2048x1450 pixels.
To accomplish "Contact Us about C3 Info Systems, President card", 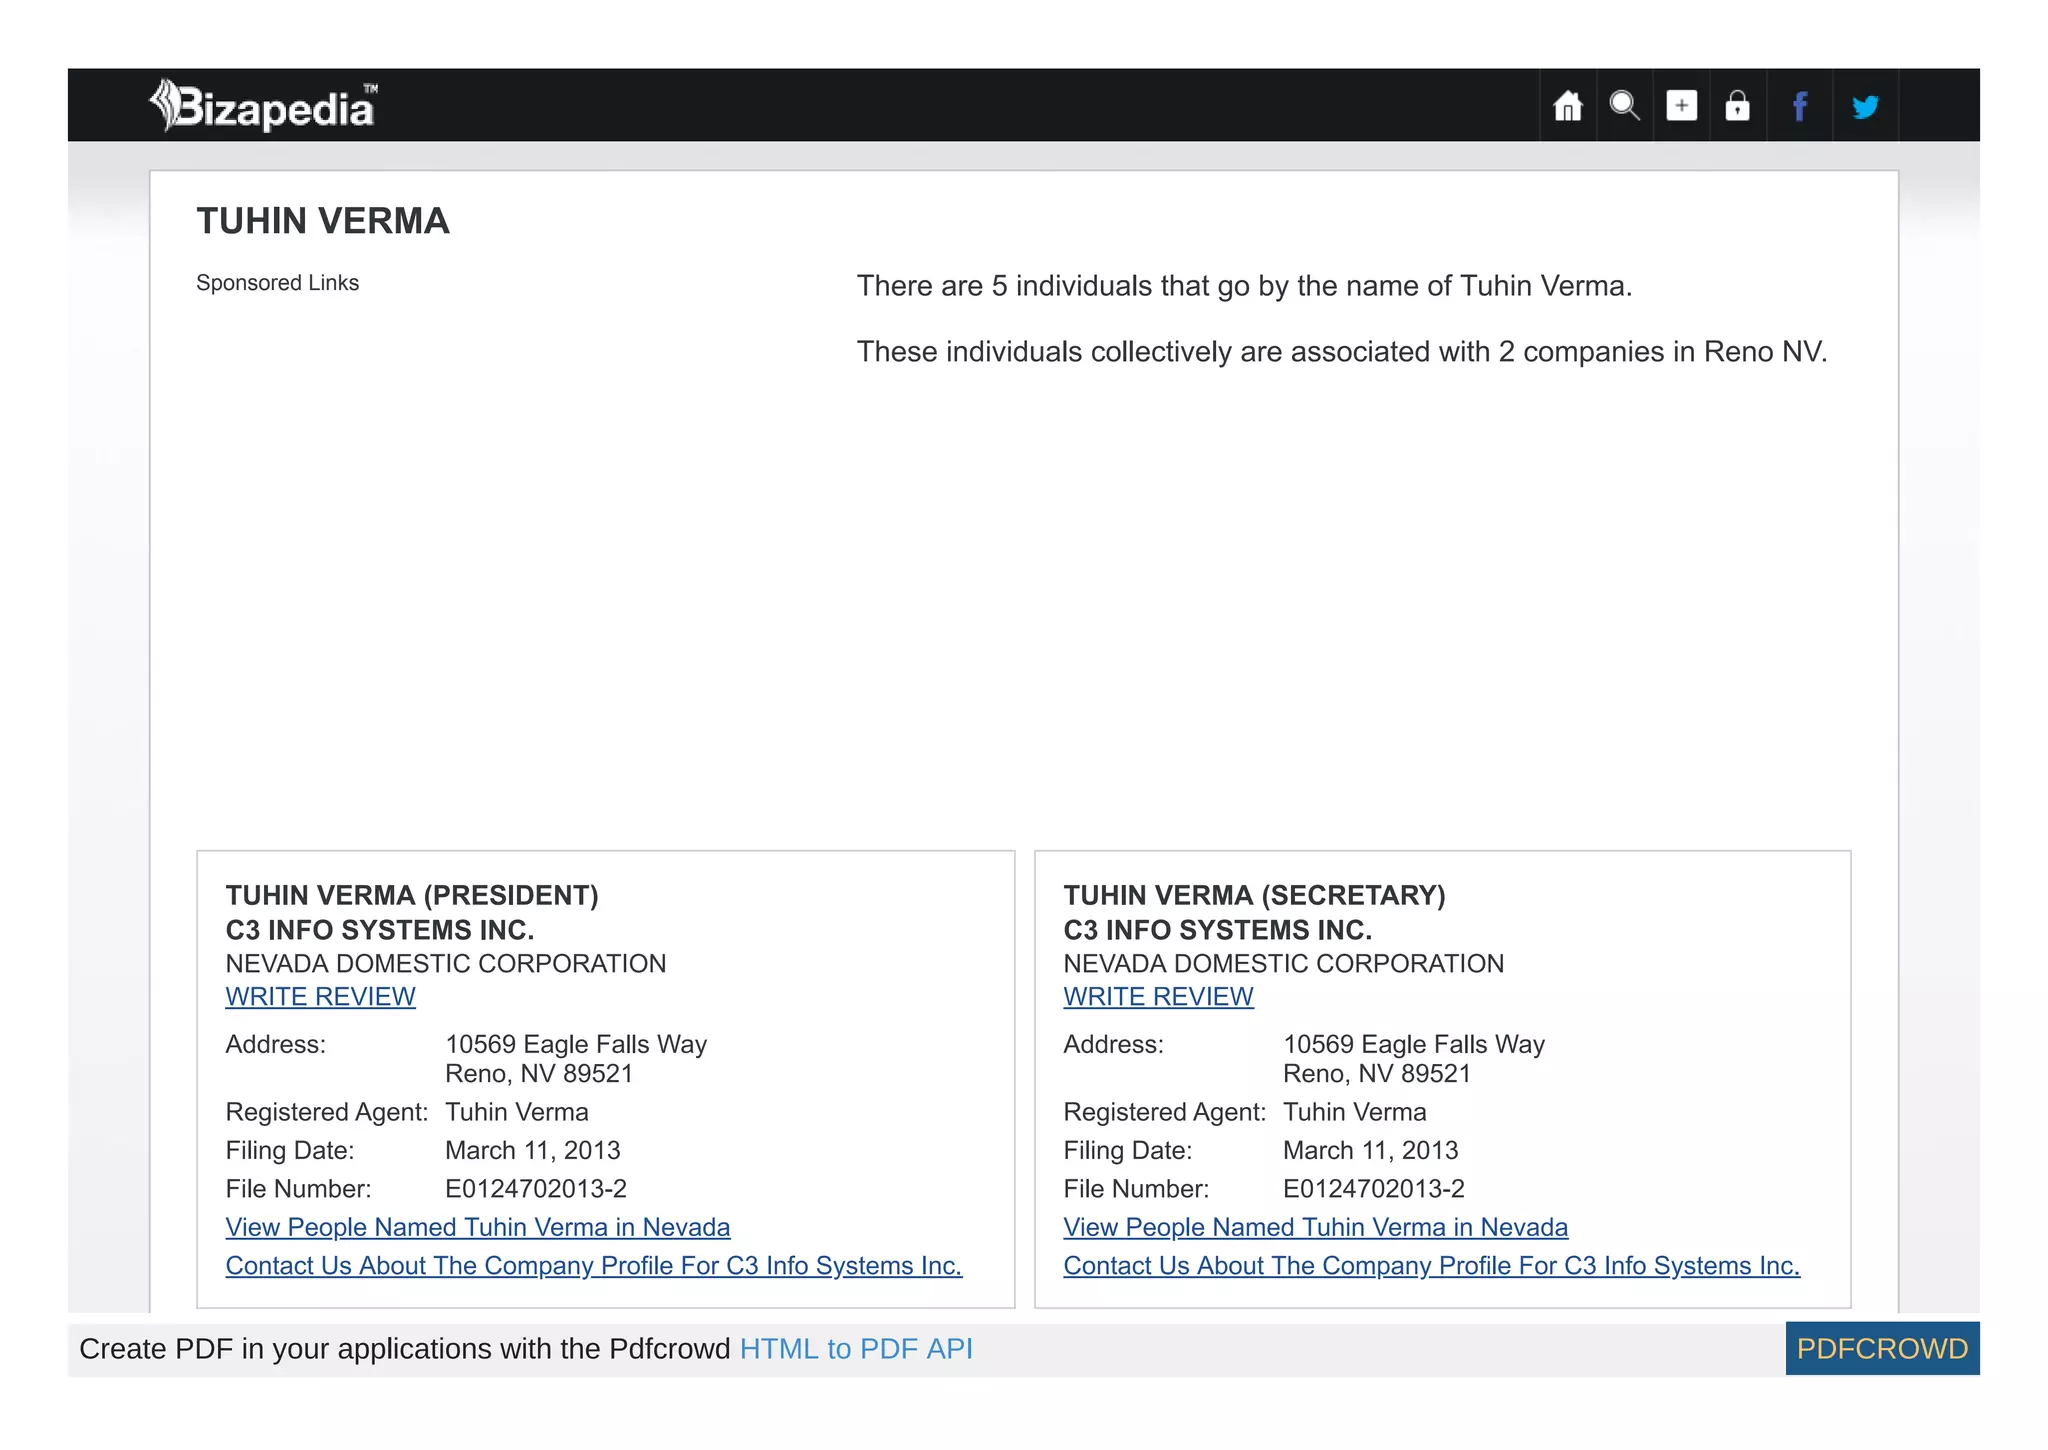I will coord(593,1266).
